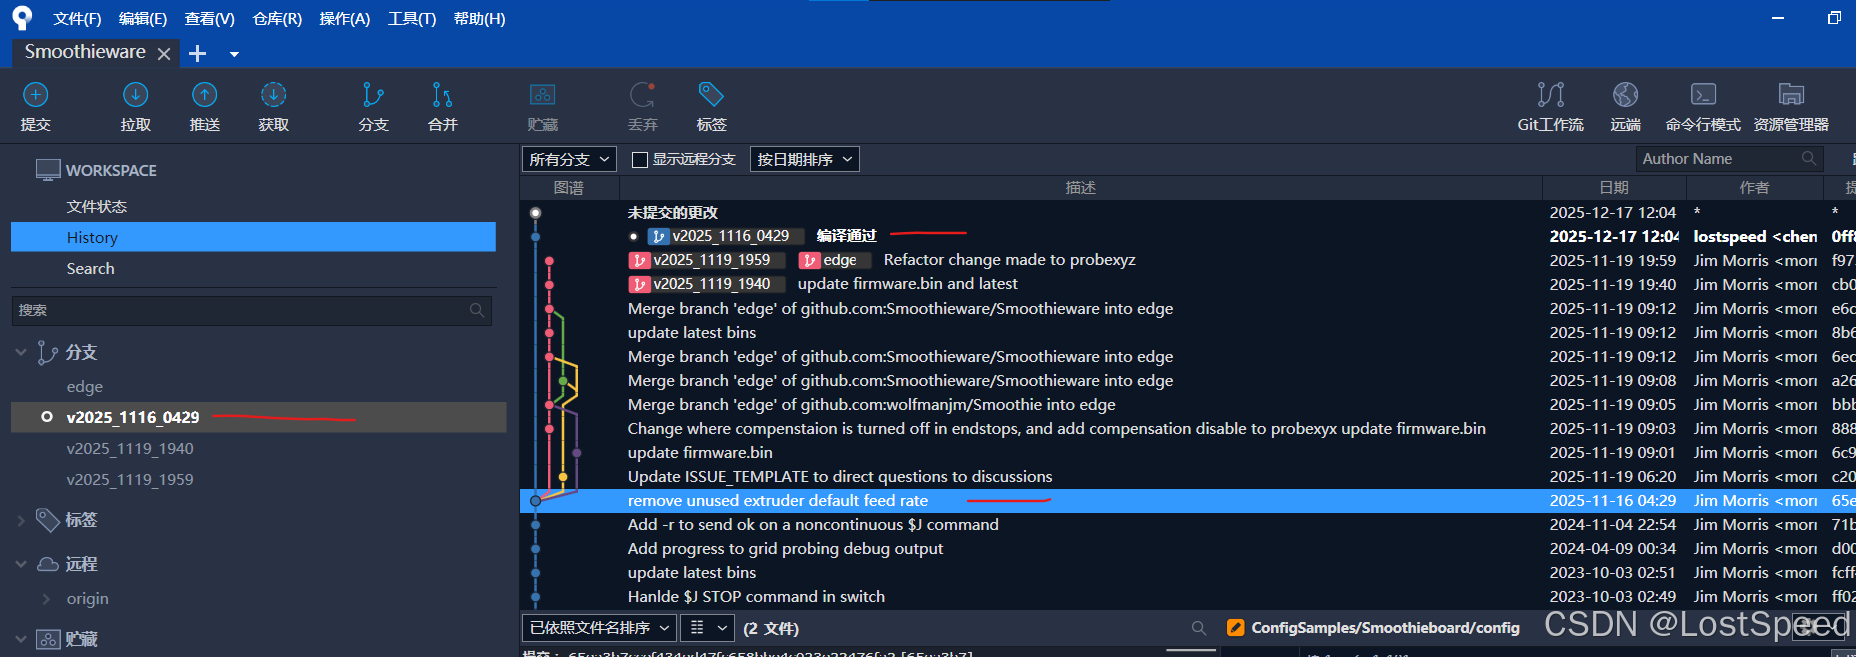The height and width of the screenshot is (657, 1856).
Task: Collapse the 远程 section in sidebar
Action: coord(21,564)
